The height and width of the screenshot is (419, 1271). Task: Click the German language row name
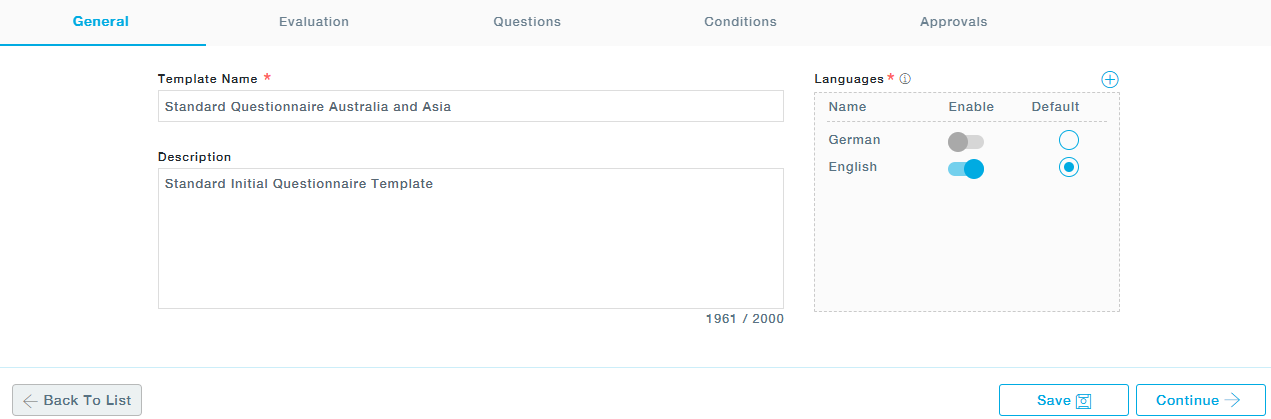[854, 140]
